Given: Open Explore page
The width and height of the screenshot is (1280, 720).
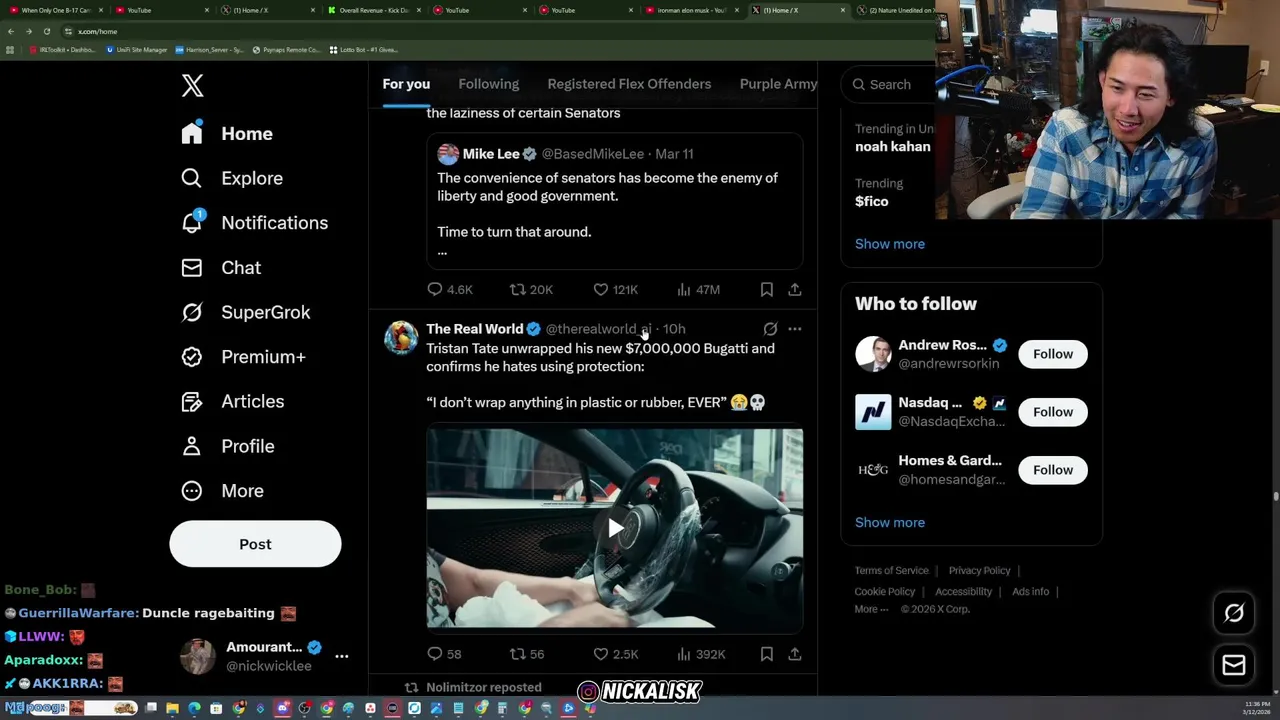Looking at the screenshot, I should [x=232, y=178].
